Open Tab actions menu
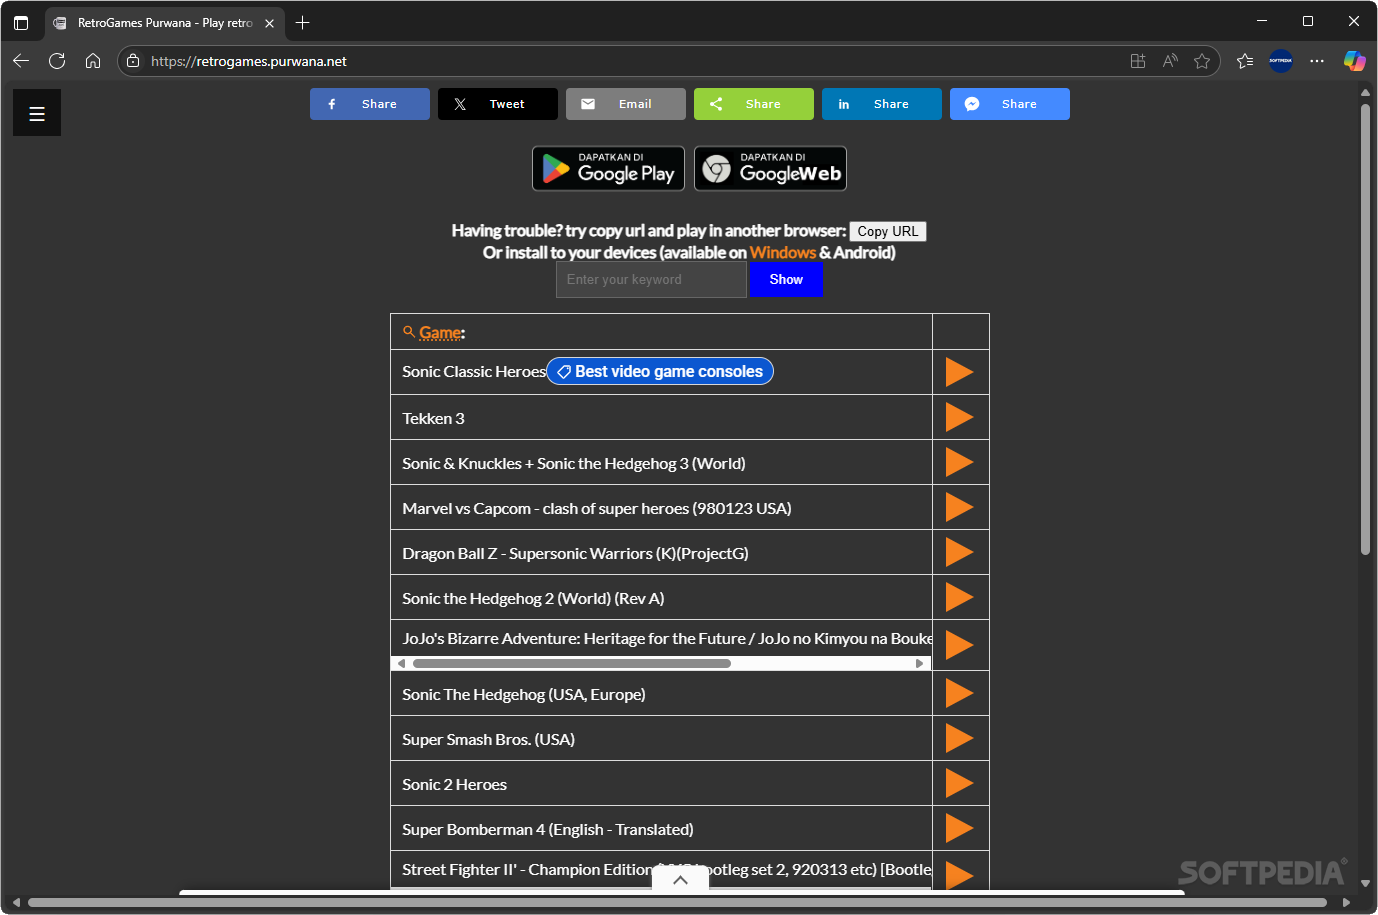The width and height of the screenshot is (1378, 915). point(21,22)
